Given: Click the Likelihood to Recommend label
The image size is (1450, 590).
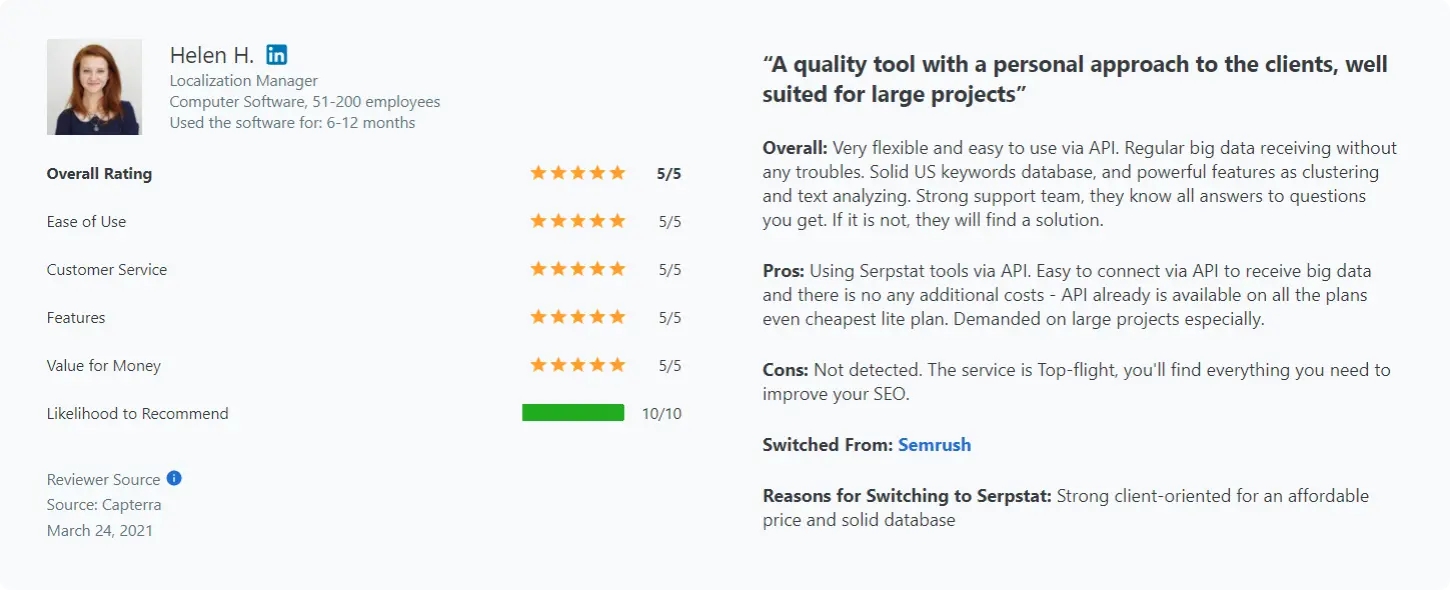Looking at the screenshot, I should (137, 413).
